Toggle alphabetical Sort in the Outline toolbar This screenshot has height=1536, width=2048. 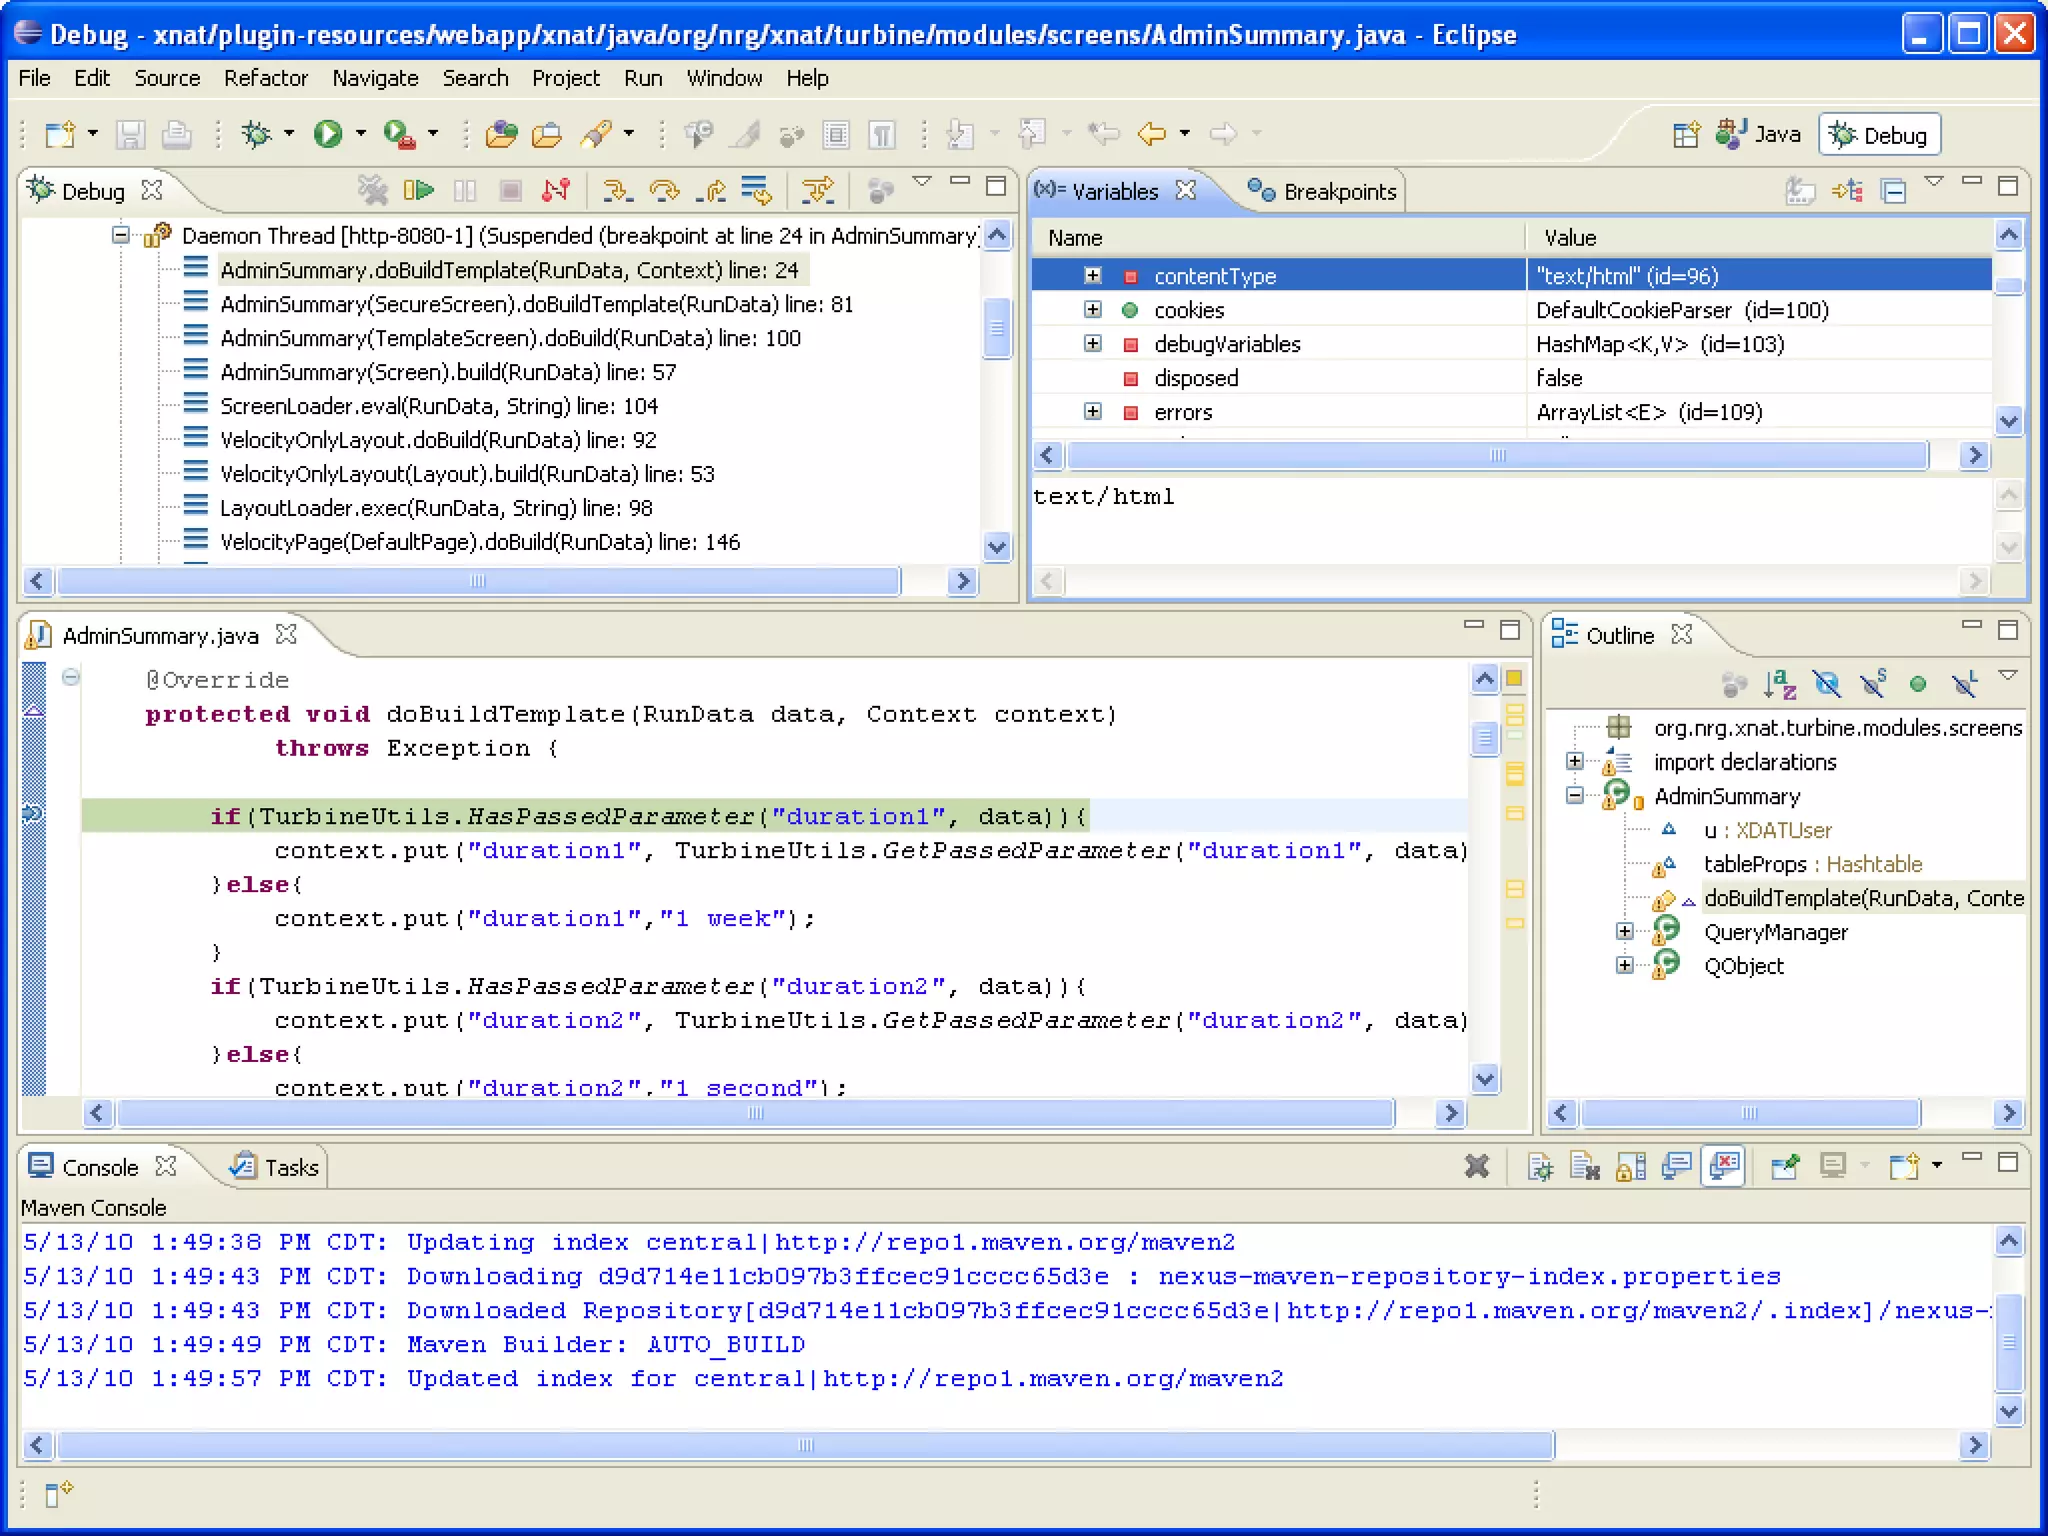click(x=1780, y=684)
